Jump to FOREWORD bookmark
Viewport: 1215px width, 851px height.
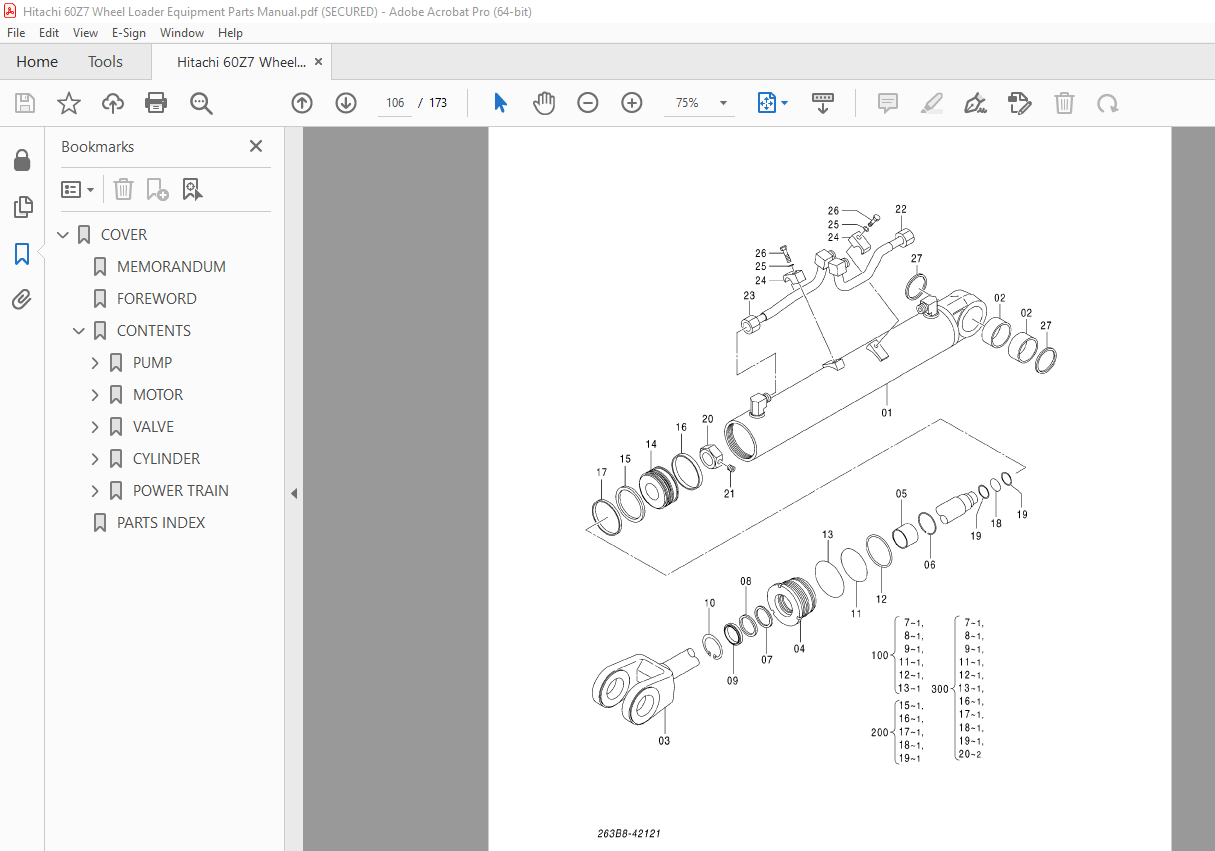(156, 299)
